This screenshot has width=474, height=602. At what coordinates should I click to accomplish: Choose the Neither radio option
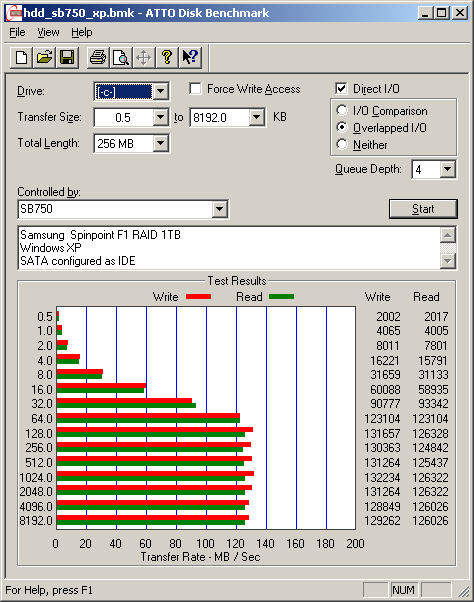click(342, 144)
